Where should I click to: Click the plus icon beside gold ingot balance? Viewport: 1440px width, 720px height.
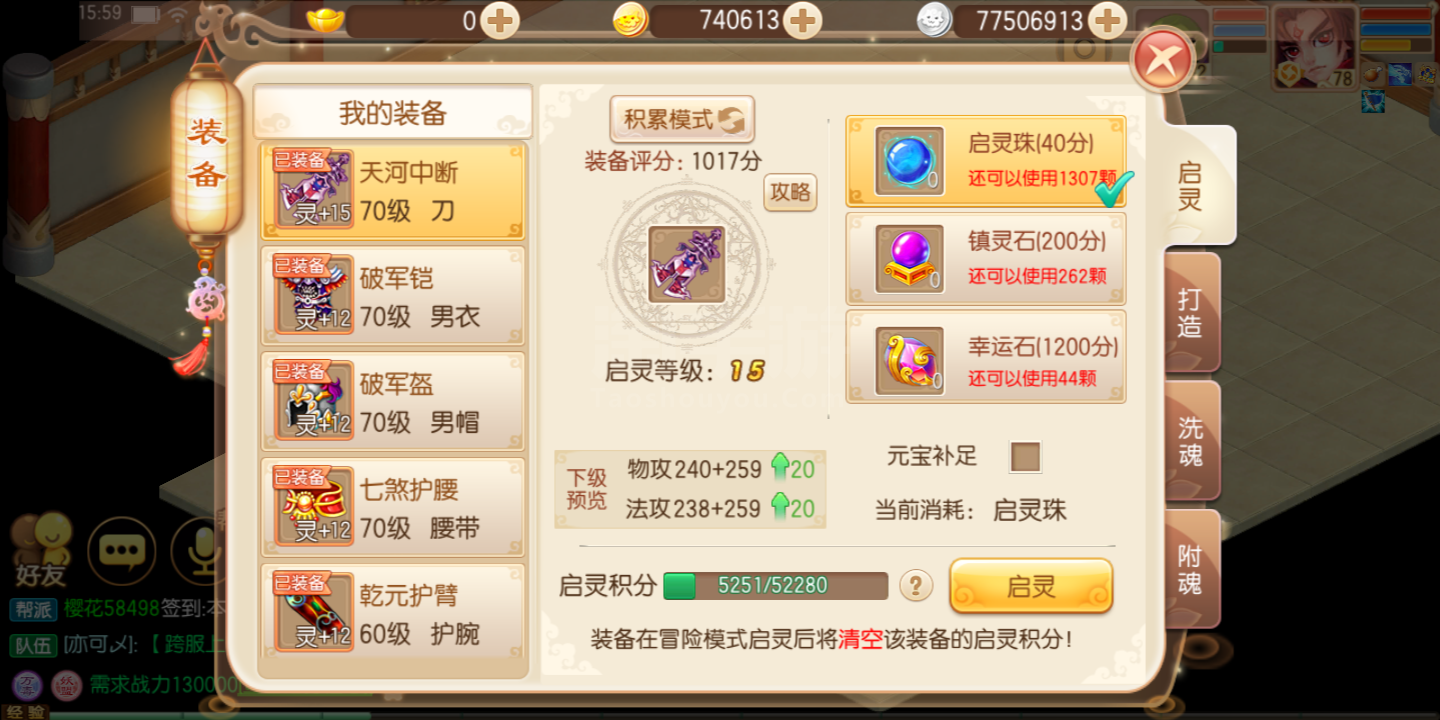(x=500, y=20)
